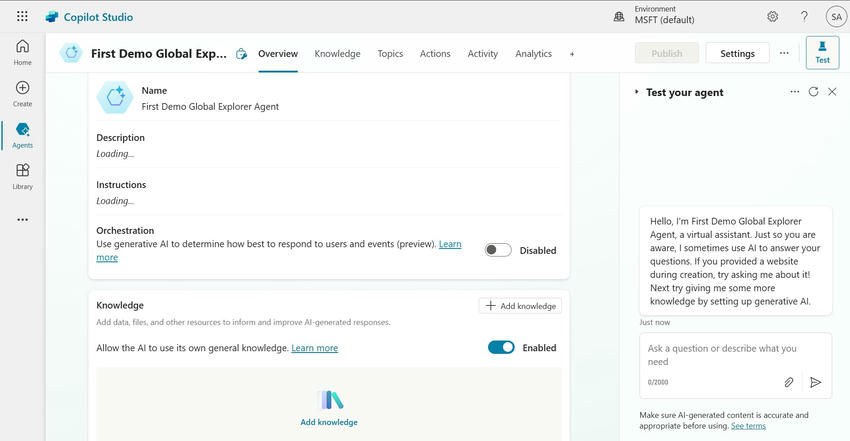
Task: Close the Test your agent panel
Action: point(832,92)
